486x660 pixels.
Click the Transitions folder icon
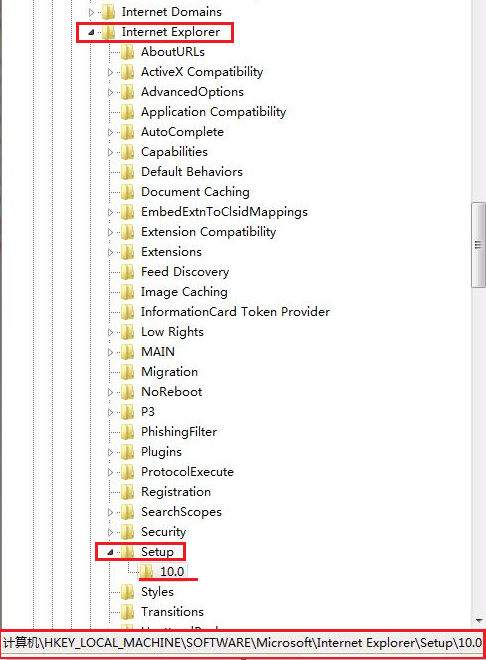point(127,612)
